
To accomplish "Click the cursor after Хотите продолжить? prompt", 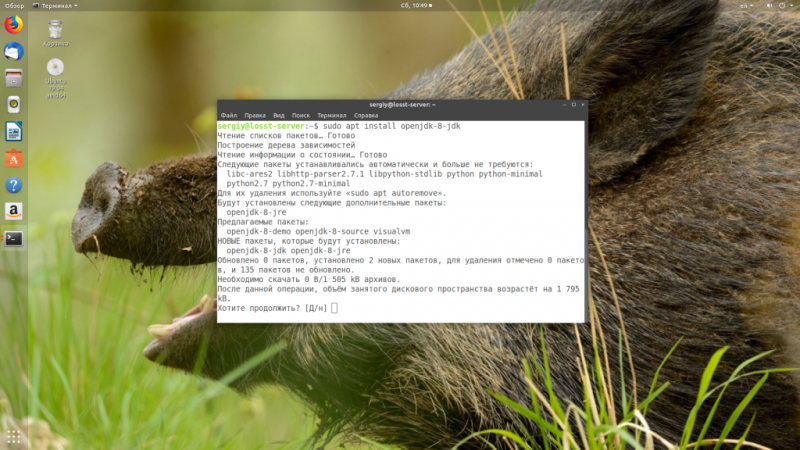I will click(334, 308).
